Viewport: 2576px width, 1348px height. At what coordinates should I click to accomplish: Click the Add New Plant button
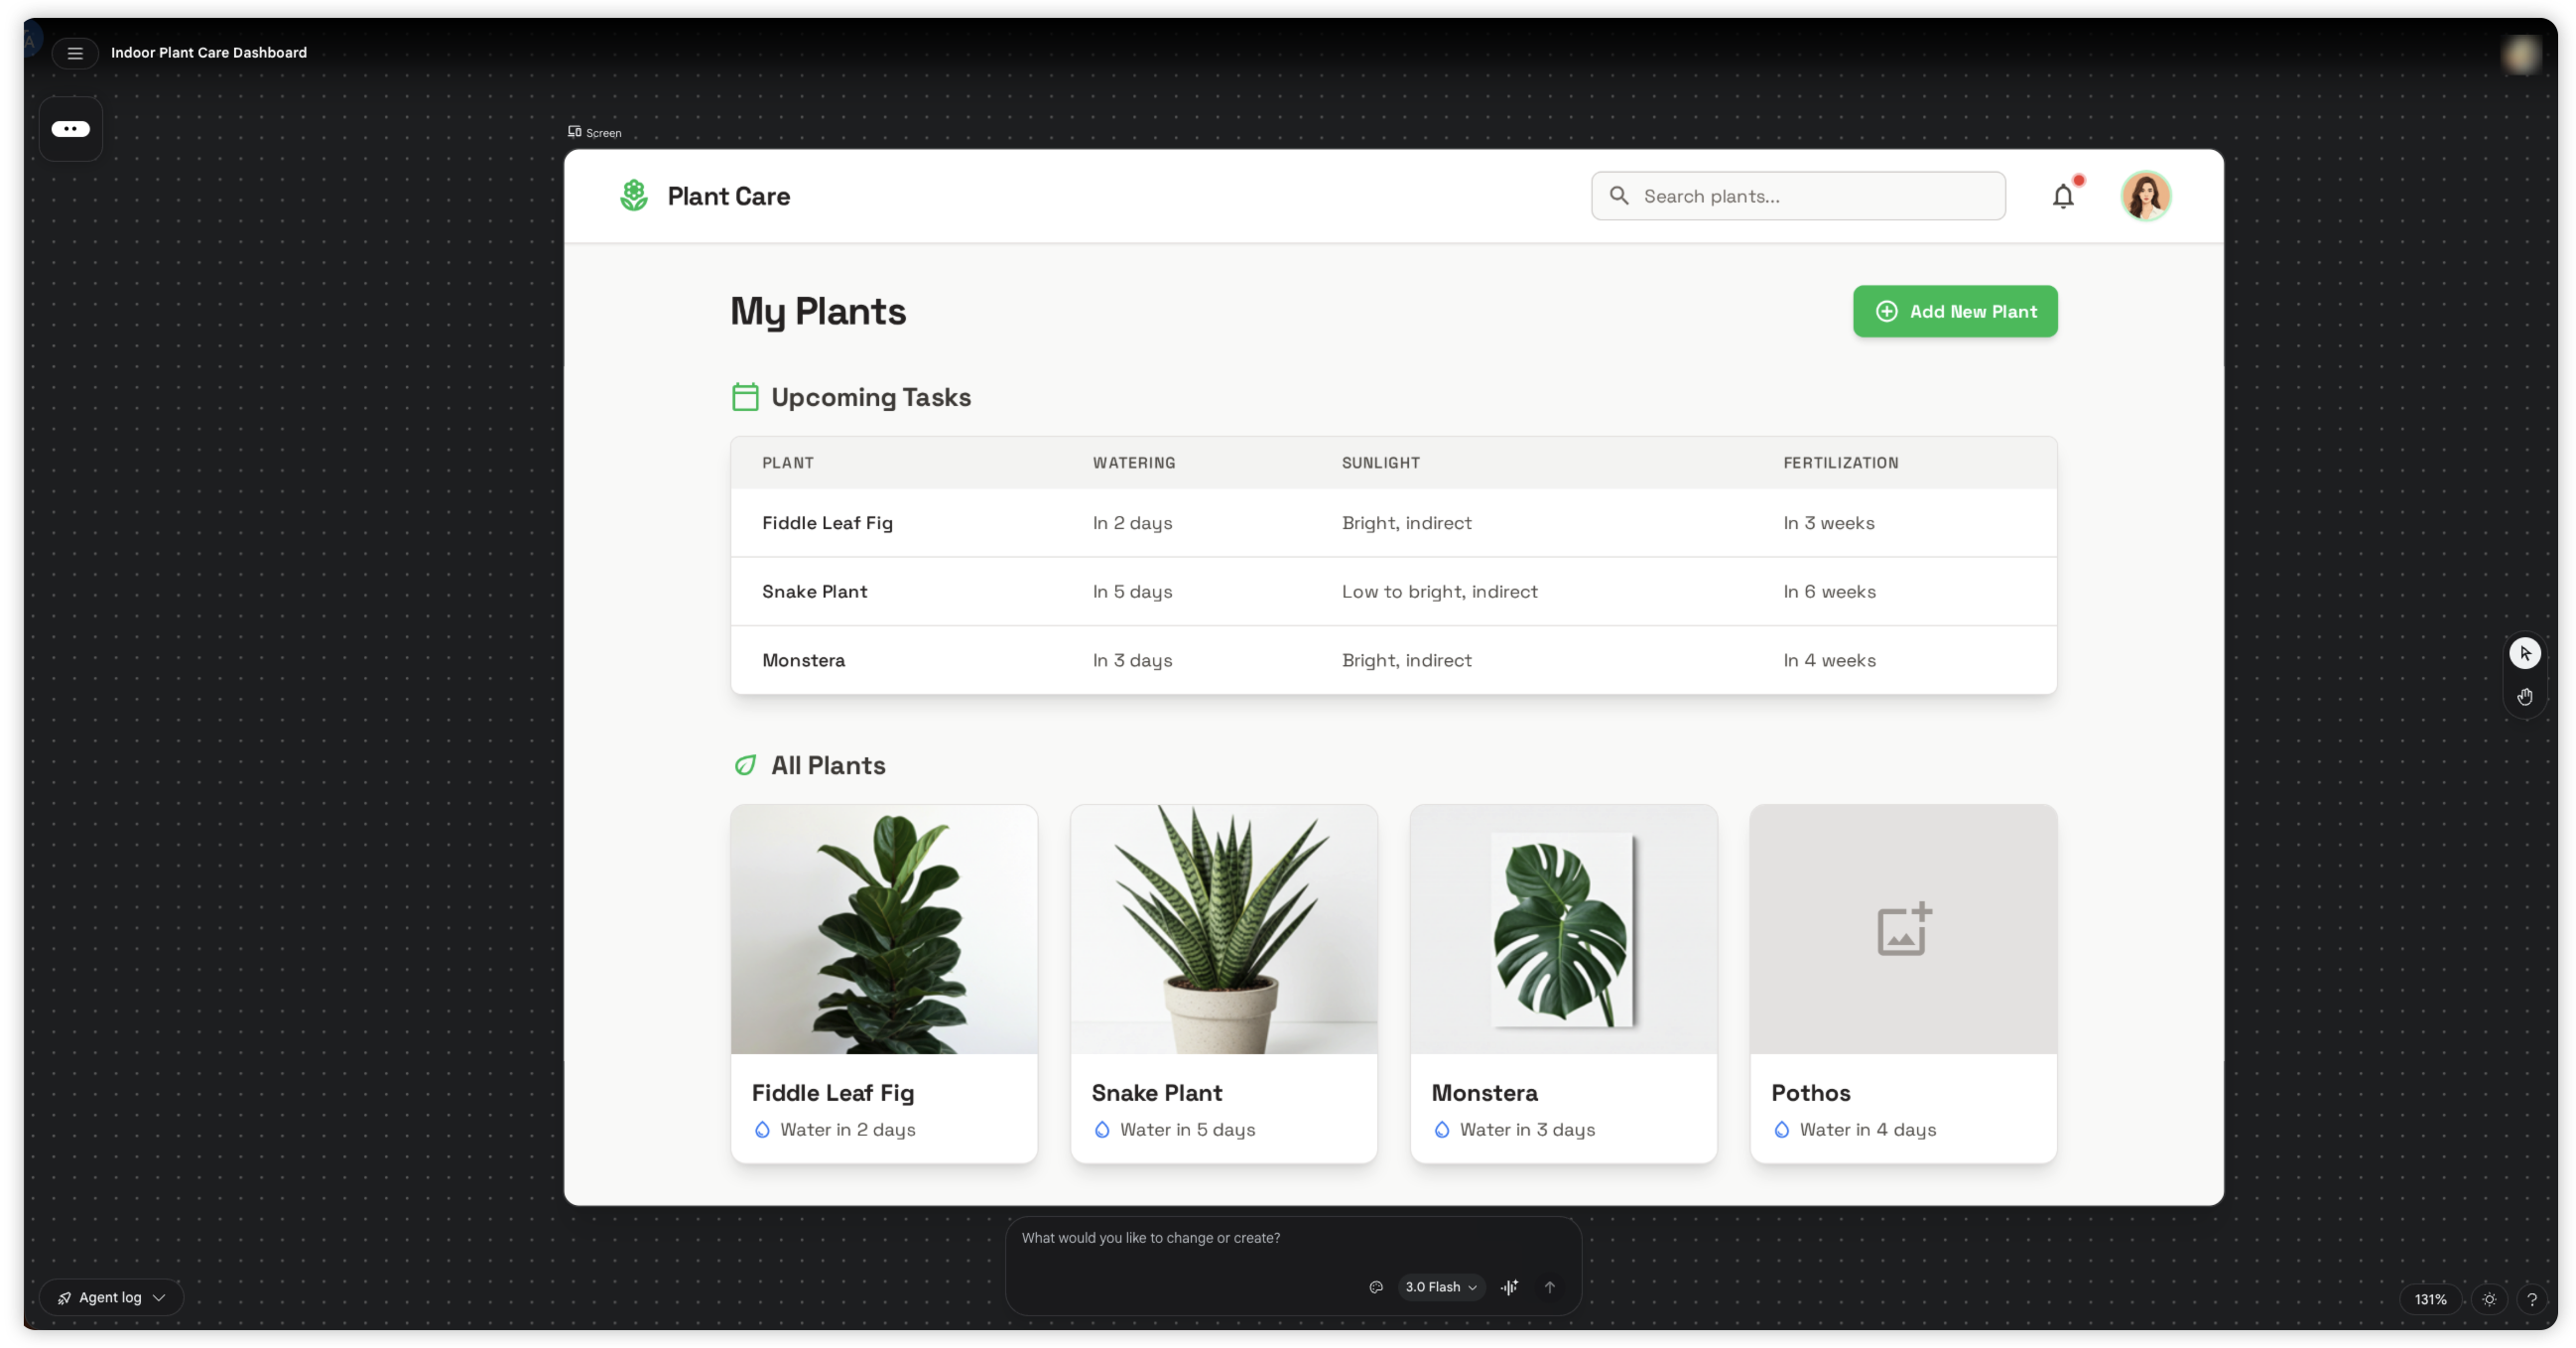[1954, 311]
